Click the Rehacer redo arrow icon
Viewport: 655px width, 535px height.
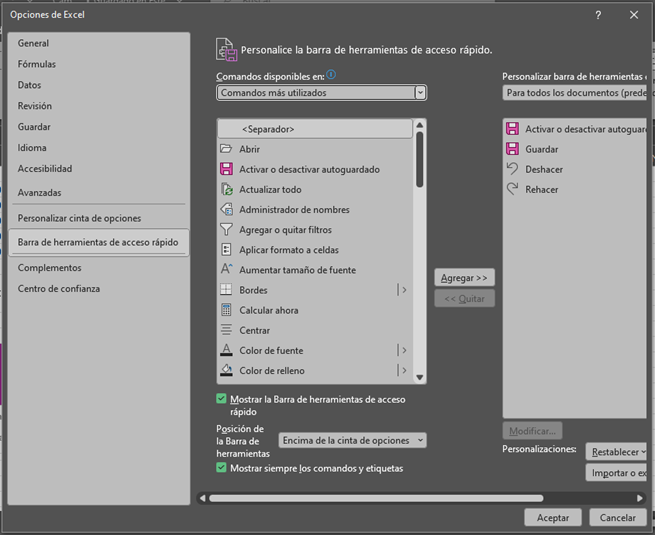[x=513, y=189]
